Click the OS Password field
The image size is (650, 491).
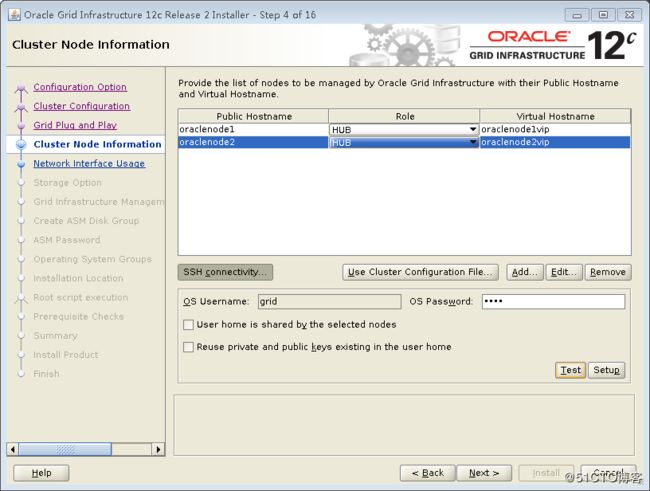pos(553,301)
